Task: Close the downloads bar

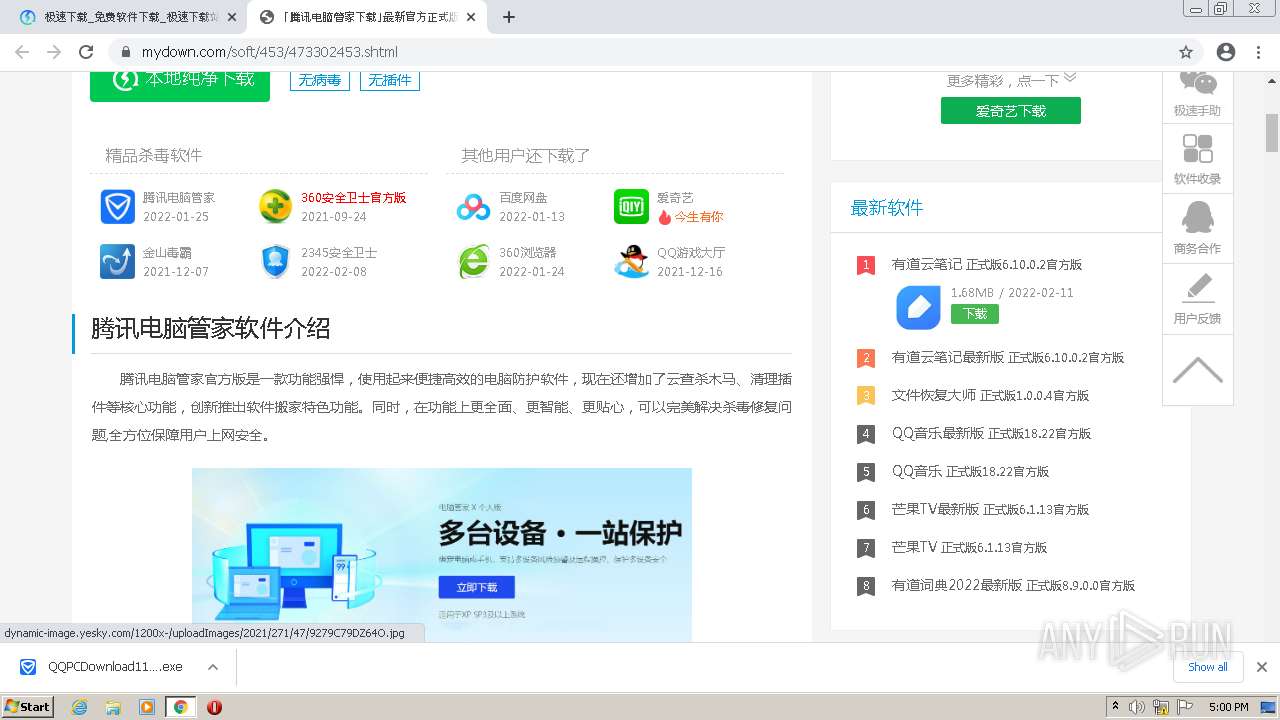Action: [x=1262, y=667]
